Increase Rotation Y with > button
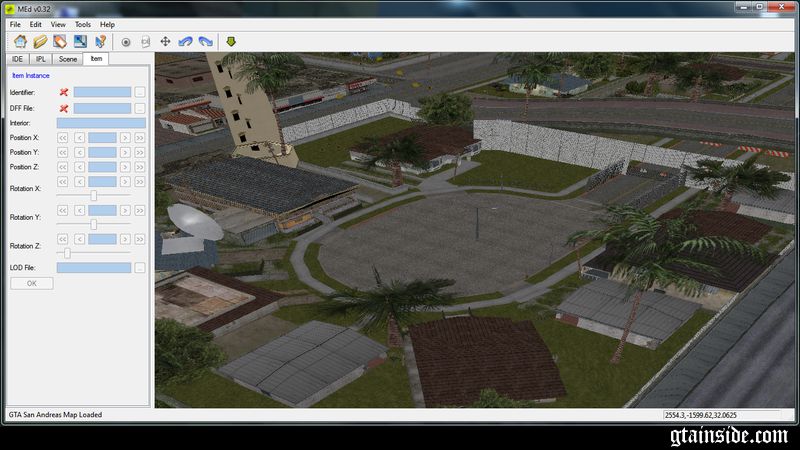The width and height of the screenshot is (800, 450). [125, 210]
